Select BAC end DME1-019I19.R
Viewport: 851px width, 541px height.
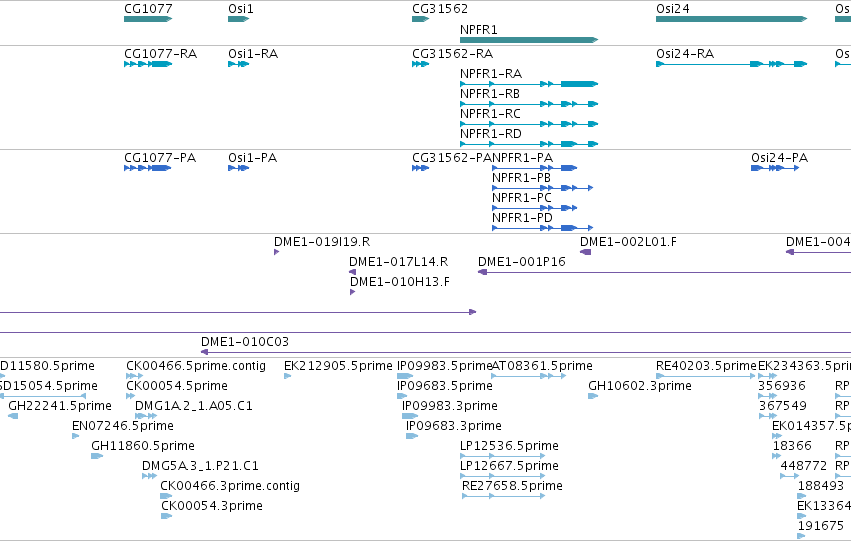pyautogui.click(x=276, y=252)
